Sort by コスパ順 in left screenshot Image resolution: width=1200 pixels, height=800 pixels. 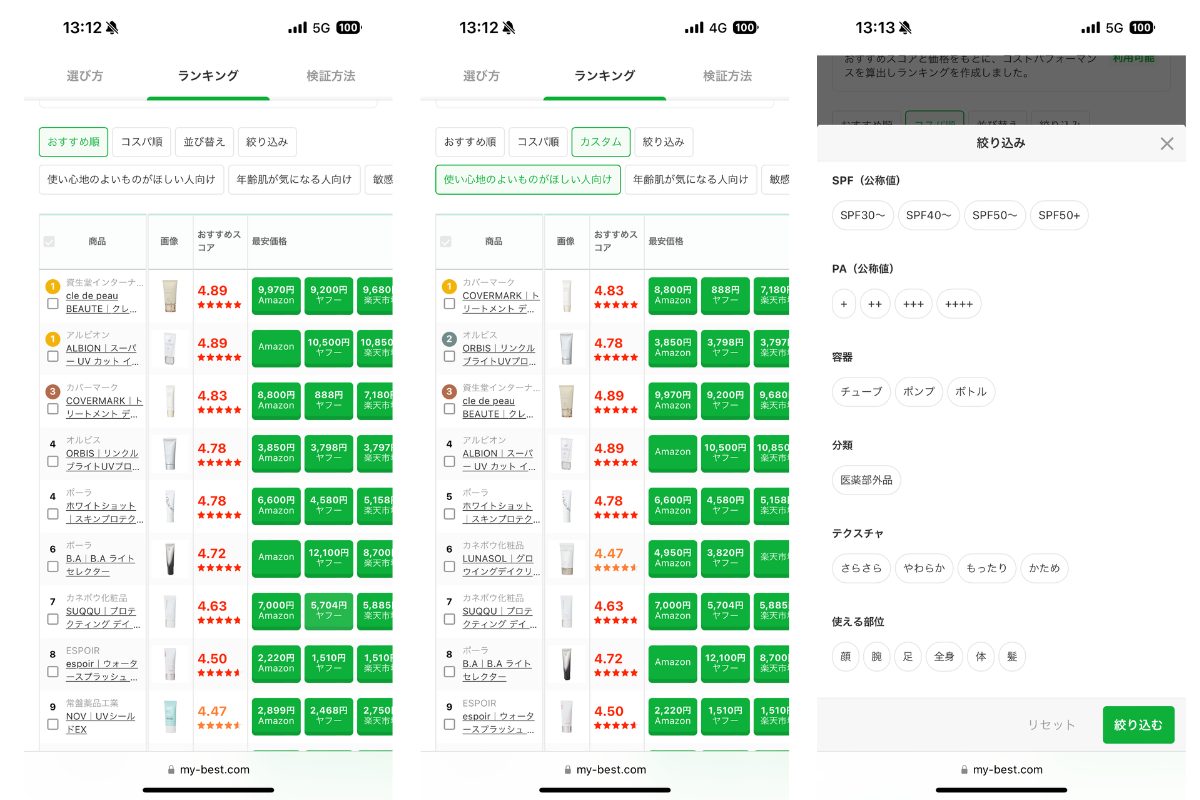141,142
